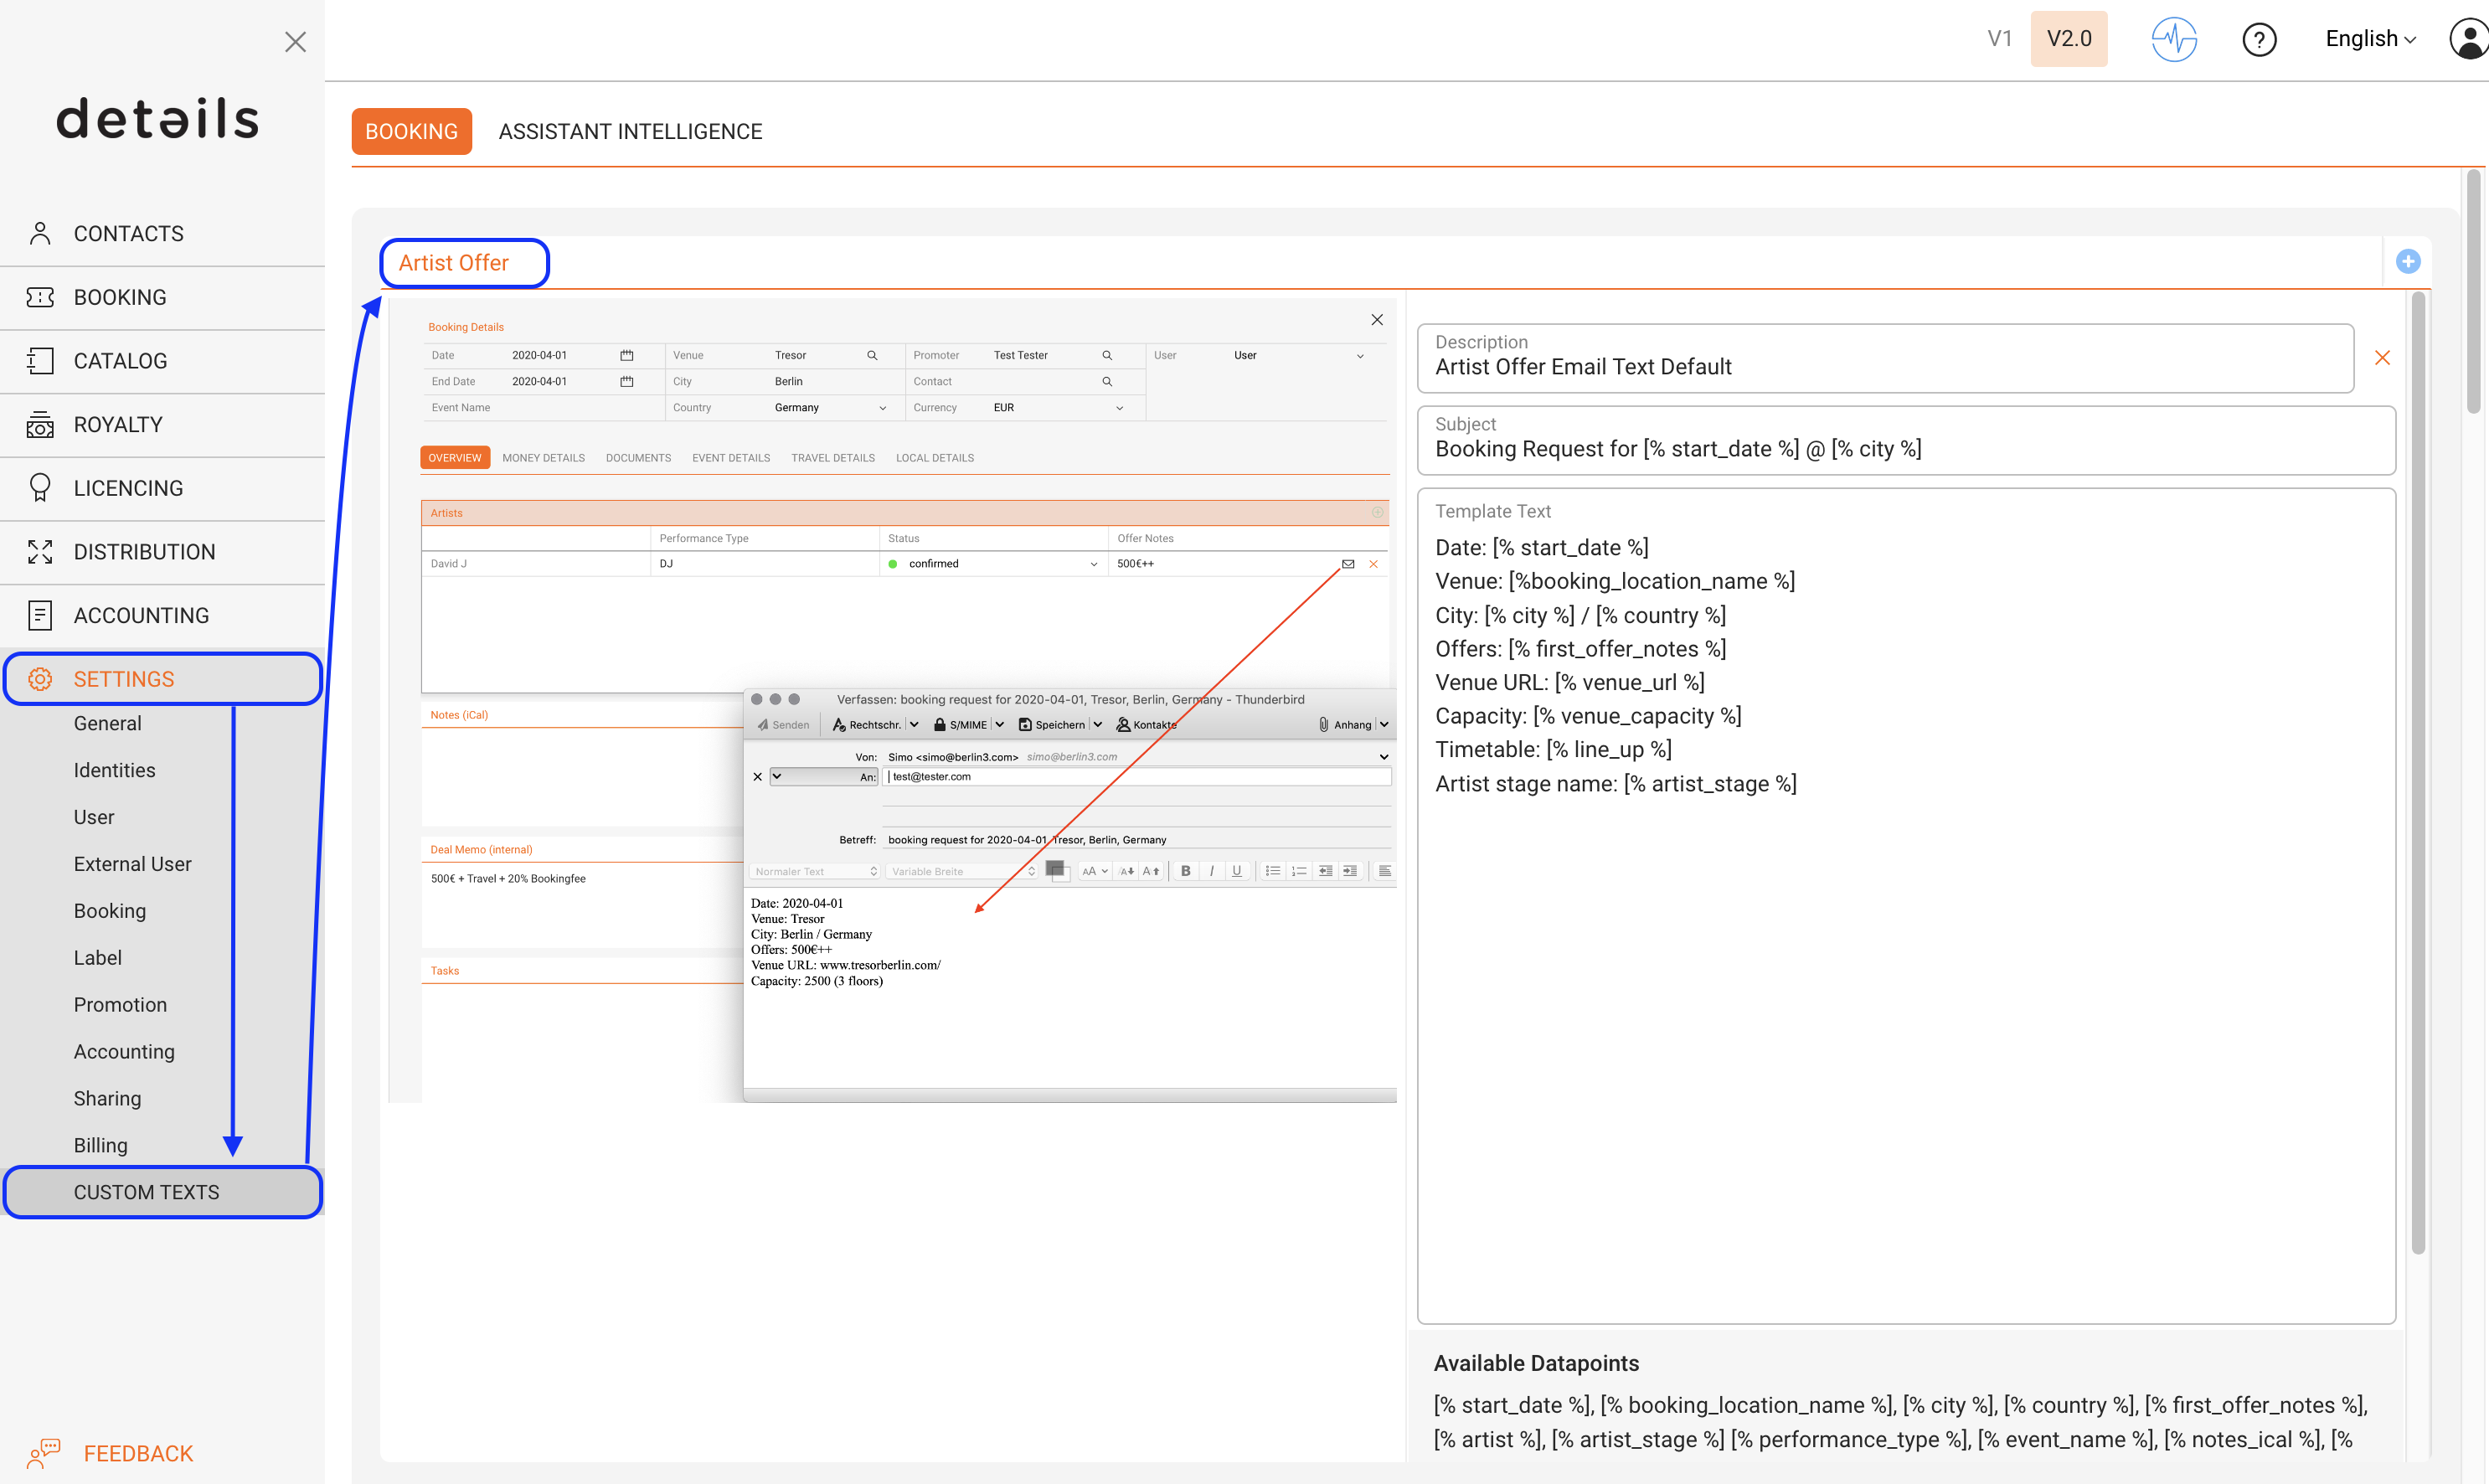Open Promotion settings
The width and height of the screenshot is (2489, 1484).
pos(120,1006)
